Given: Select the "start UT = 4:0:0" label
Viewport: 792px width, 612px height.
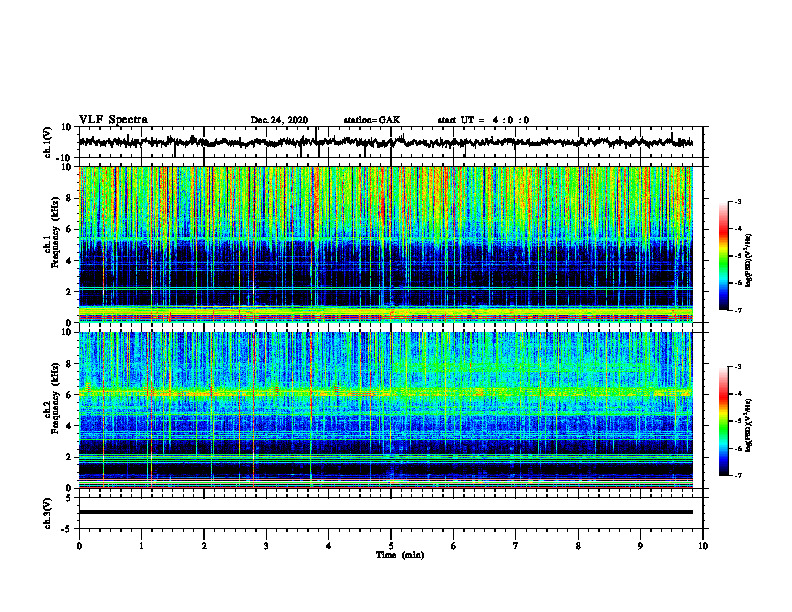Looking at the screenshot, I should pos(483,120).
